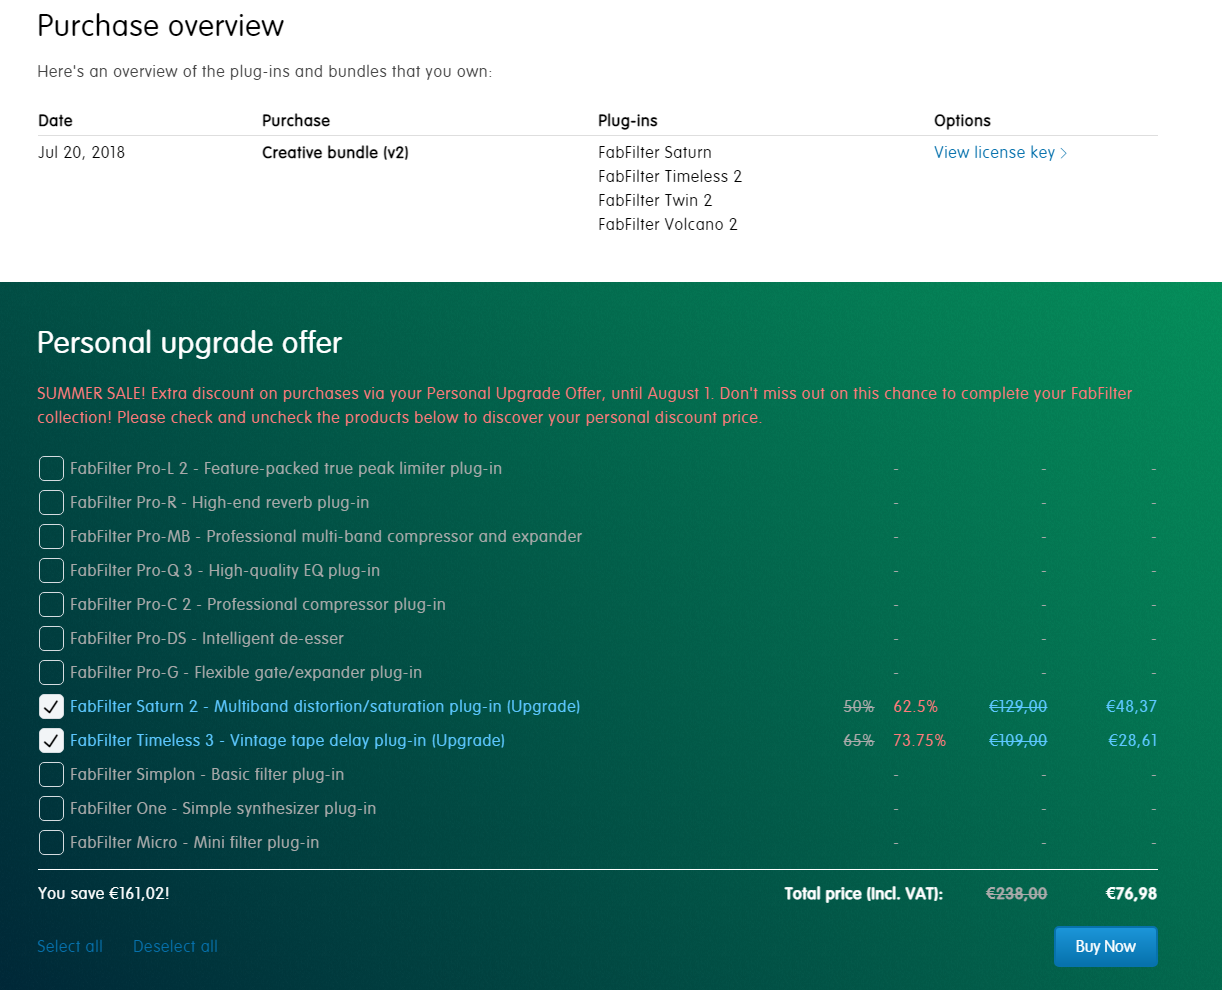Uncheck the FabFilter Timeless 3 upgrade checkbox
Image resolution: width=1222 pixels, height=990 pixels.
click(51, 740)
